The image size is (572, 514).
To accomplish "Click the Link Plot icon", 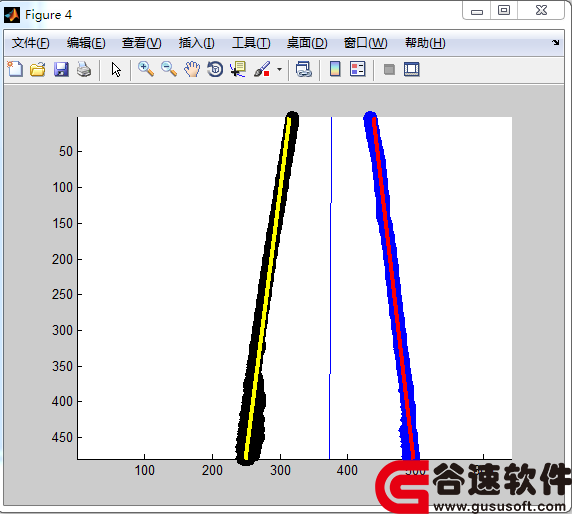I will [x=303, y=69].
